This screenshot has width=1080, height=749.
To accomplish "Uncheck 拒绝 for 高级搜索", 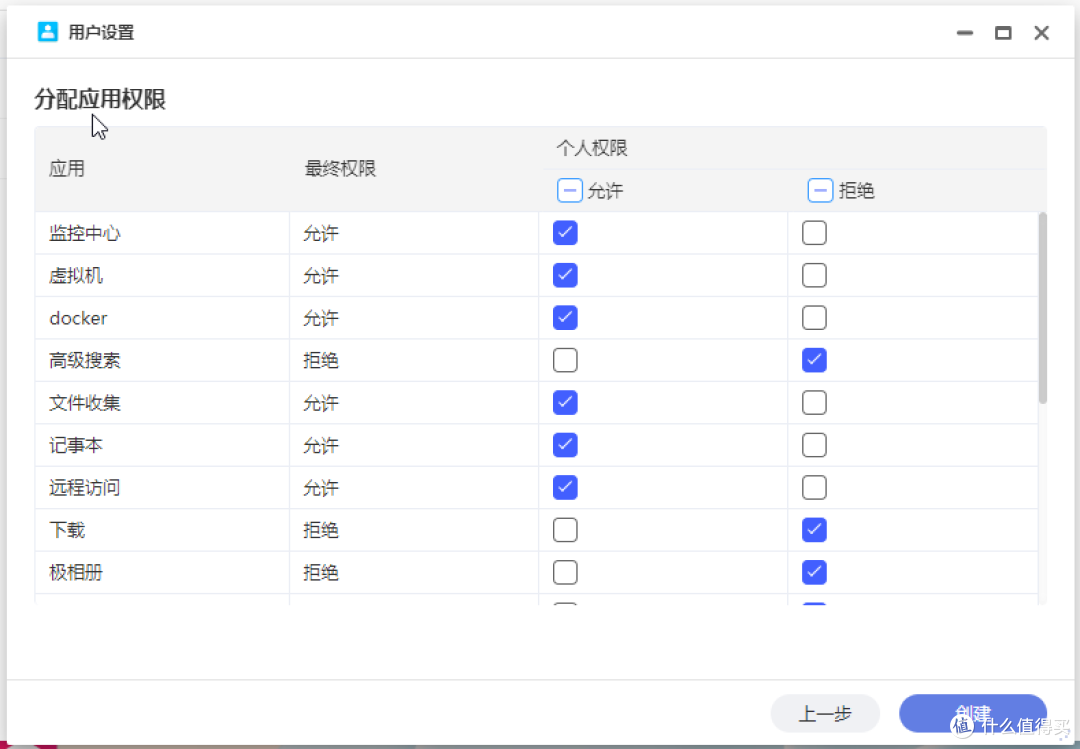I will pos(814,360).
